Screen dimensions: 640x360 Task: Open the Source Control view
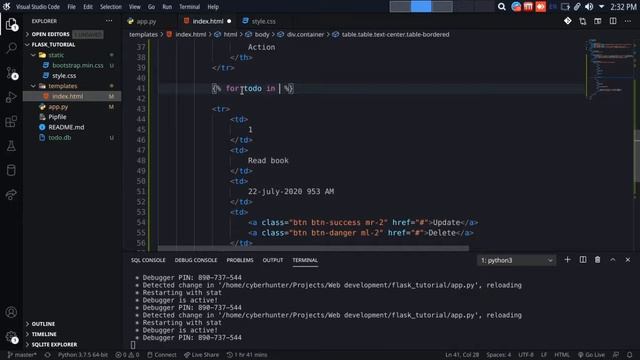point(11,73)
